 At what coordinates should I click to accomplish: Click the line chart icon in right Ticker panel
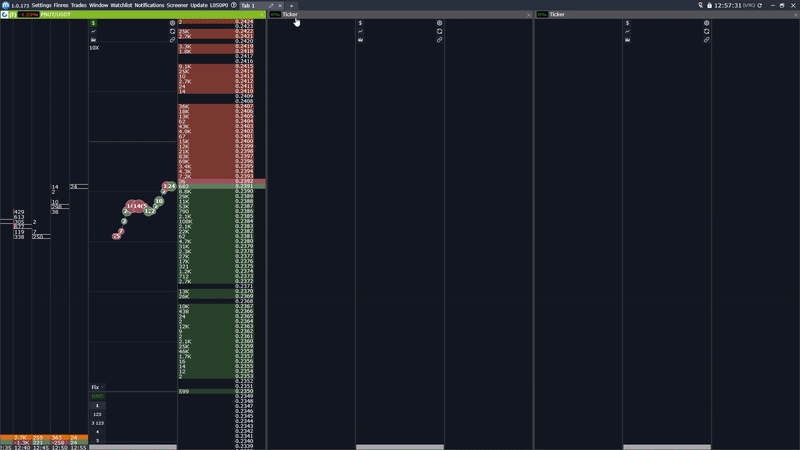click(627, 31)
